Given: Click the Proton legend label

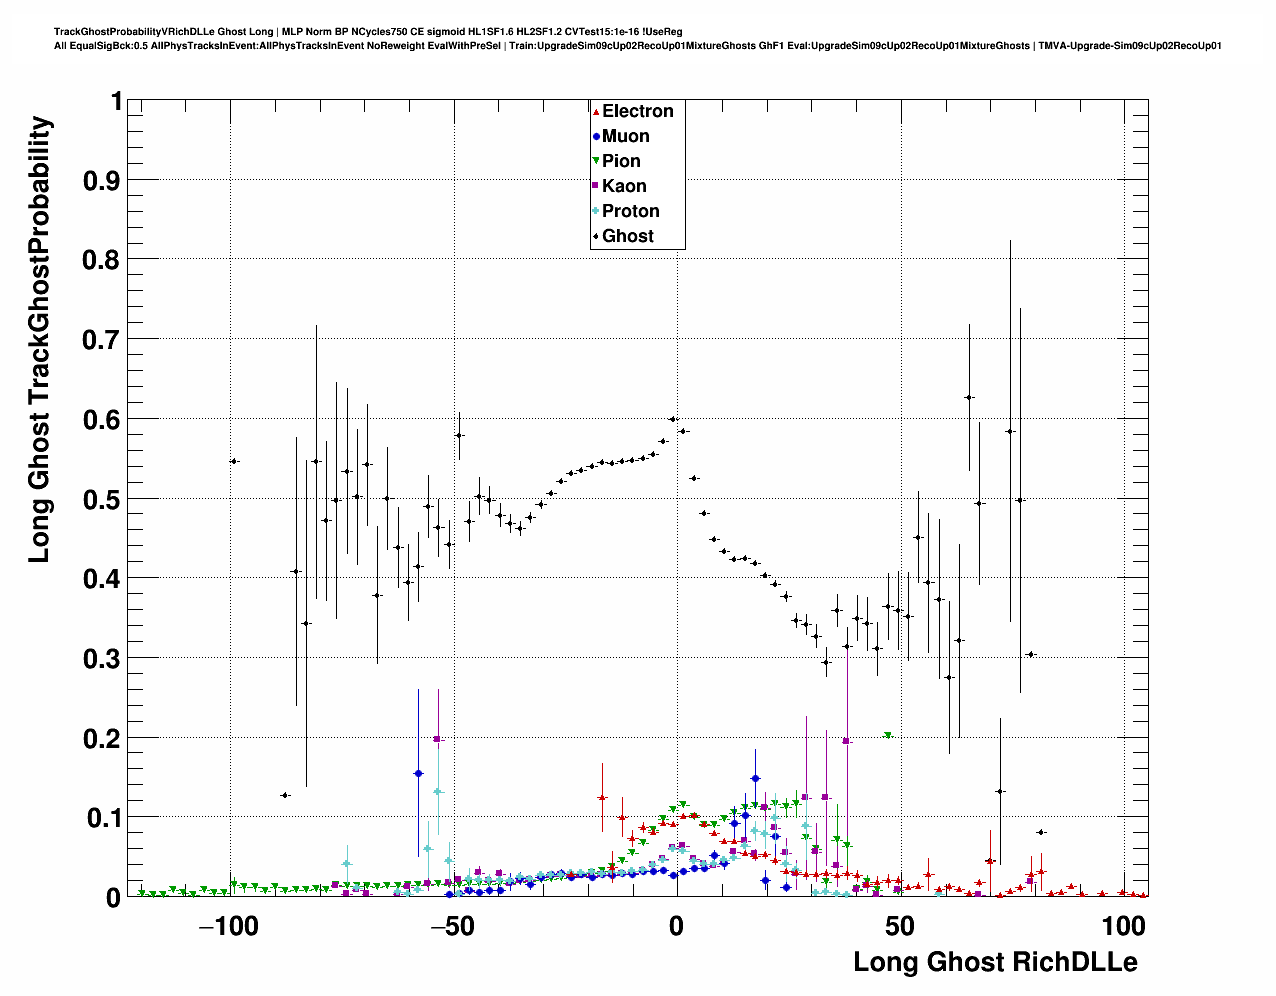Looking at the screenshot, I should pos(630,211).
